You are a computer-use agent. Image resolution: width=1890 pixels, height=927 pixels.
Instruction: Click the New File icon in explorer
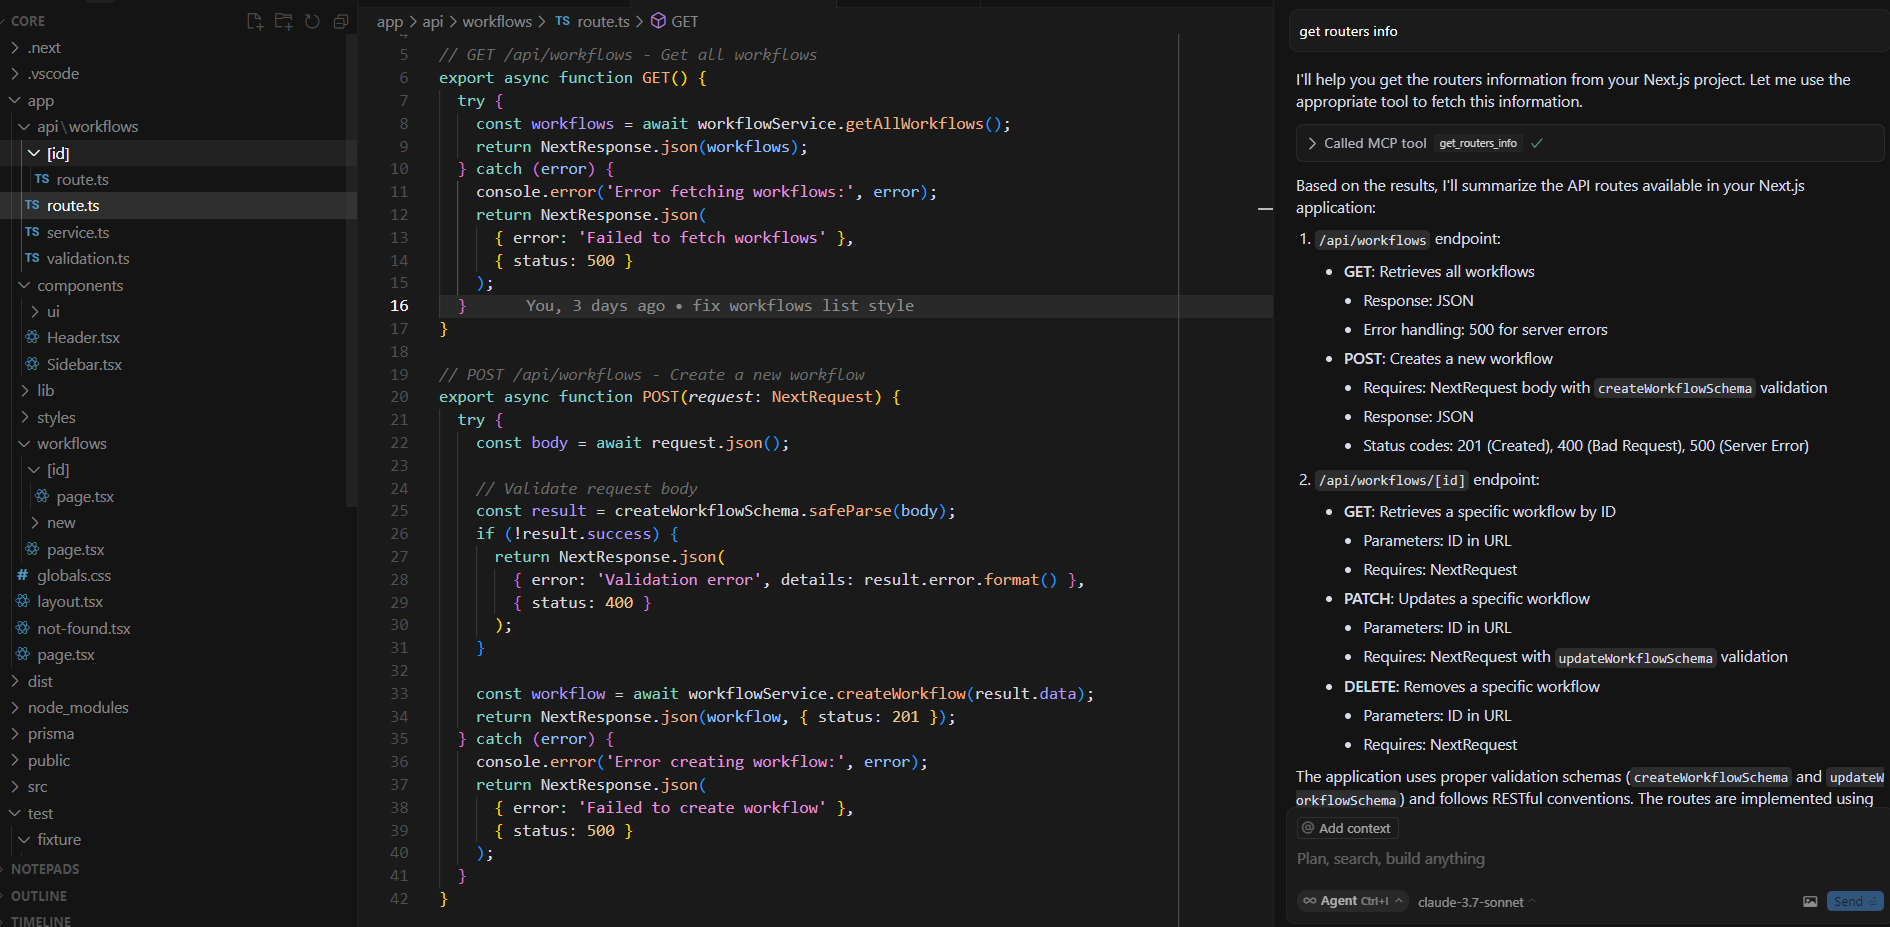tap(255, 21)
